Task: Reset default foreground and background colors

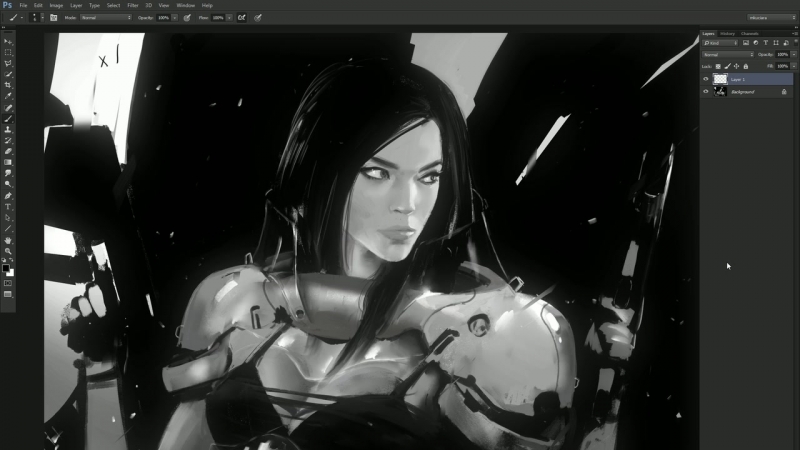Action: pyautogui.click(x=4, y=260)
